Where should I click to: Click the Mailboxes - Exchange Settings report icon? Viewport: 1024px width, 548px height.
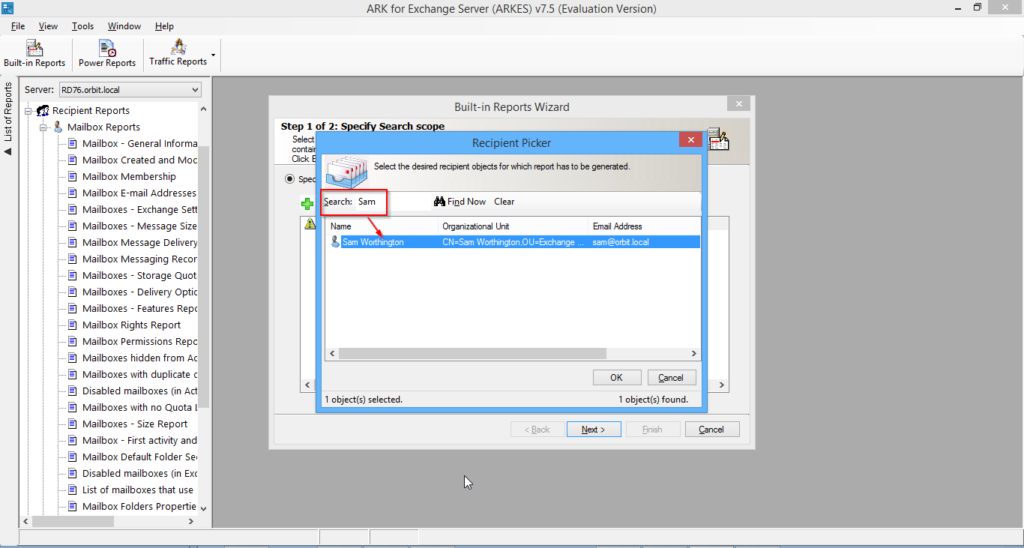[x=72, y=210]
